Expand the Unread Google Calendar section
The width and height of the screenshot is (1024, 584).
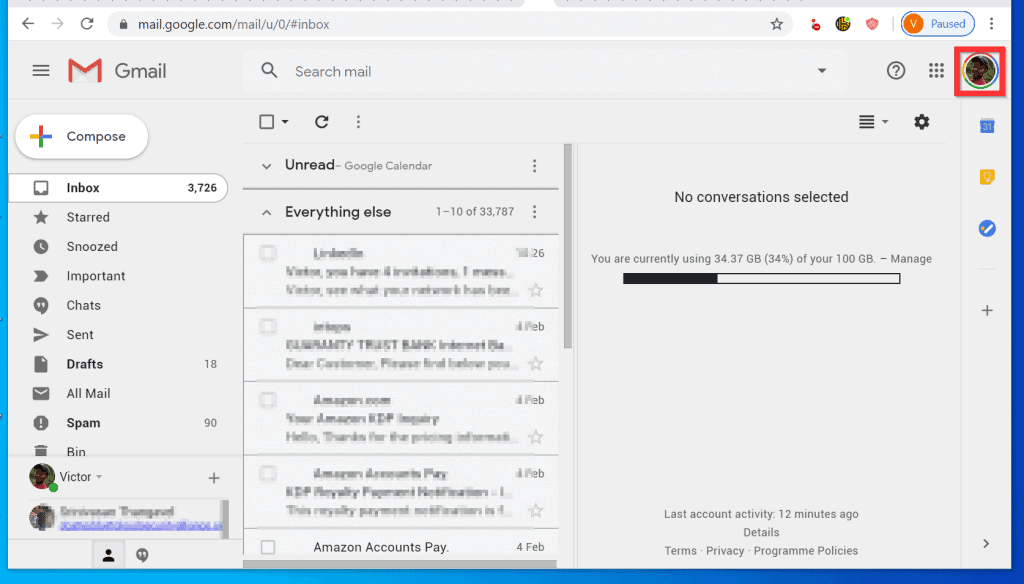click(x=265, y=166)
